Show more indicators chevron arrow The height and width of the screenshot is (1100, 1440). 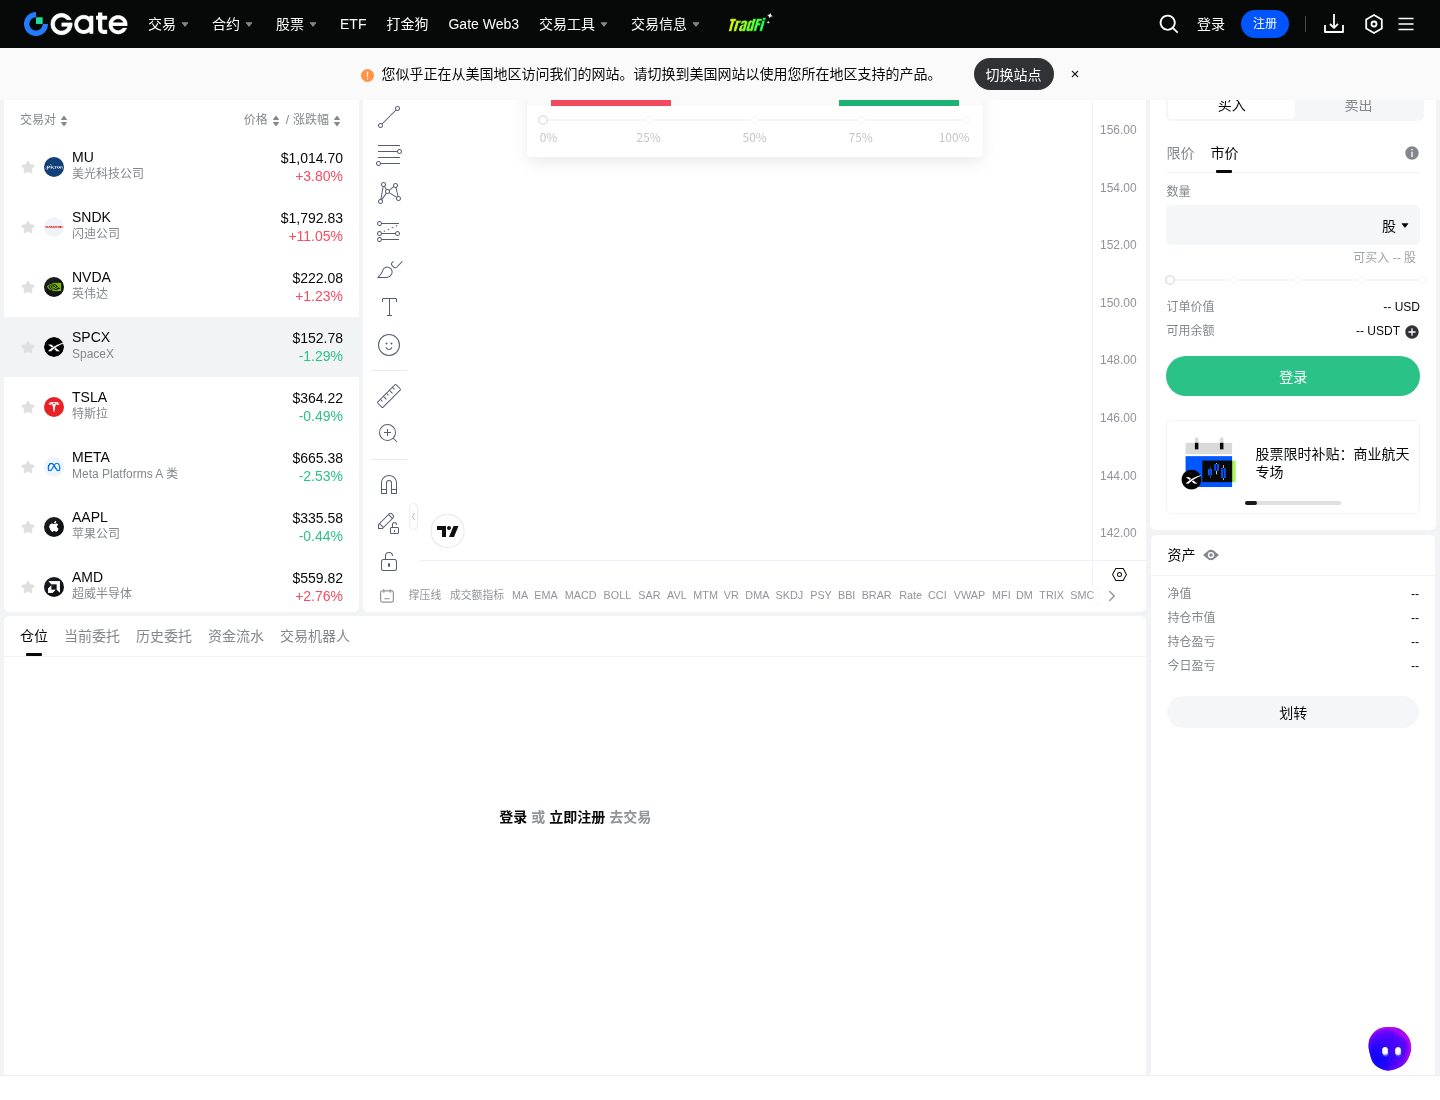[1112, 596]
